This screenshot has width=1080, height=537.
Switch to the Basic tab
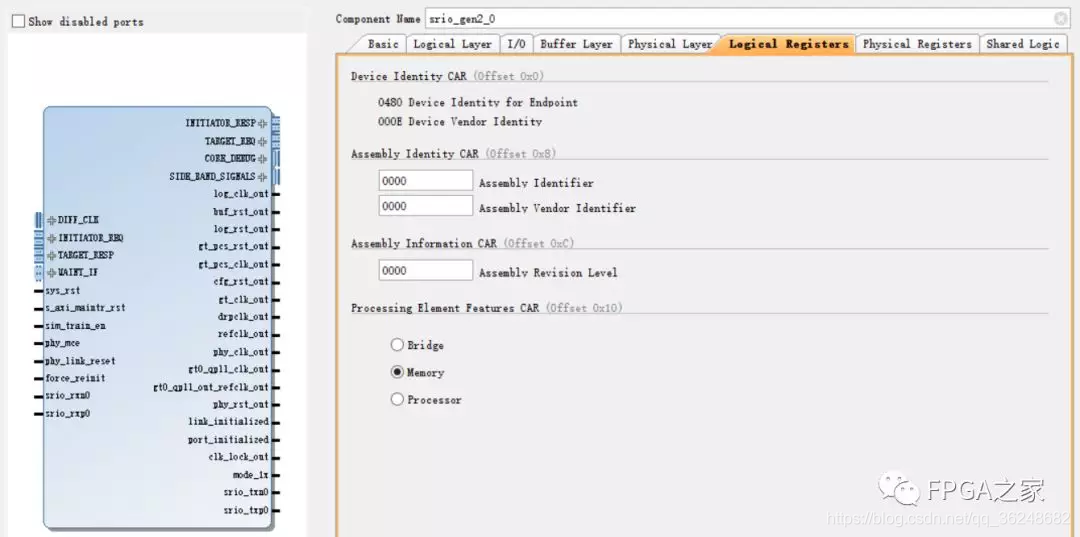point(383,44)
